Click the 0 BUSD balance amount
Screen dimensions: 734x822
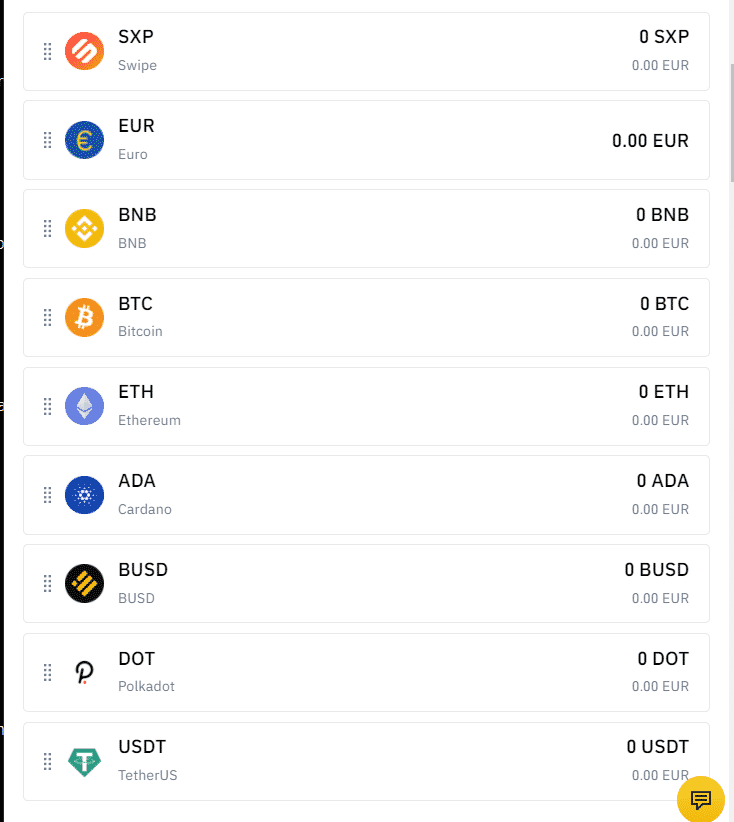656,570
